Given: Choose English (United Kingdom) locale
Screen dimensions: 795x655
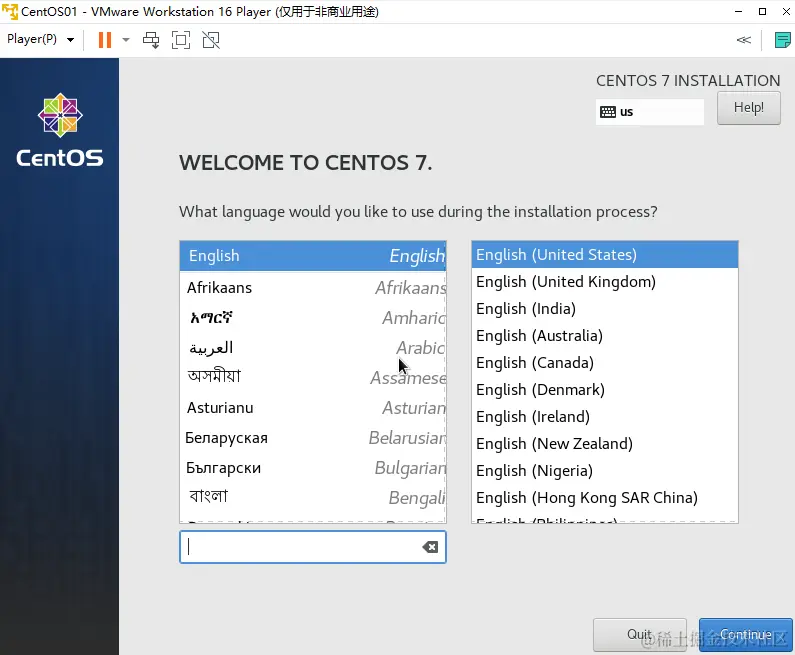Looking at the screenshot, I should point(604,282).
